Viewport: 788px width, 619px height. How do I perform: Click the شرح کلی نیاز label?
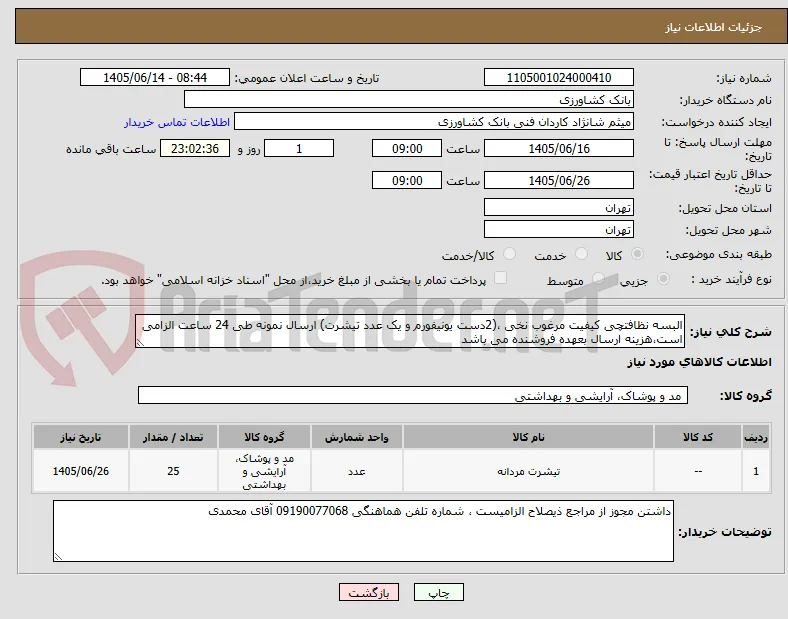pyautogui.click(x=731, y=332)
